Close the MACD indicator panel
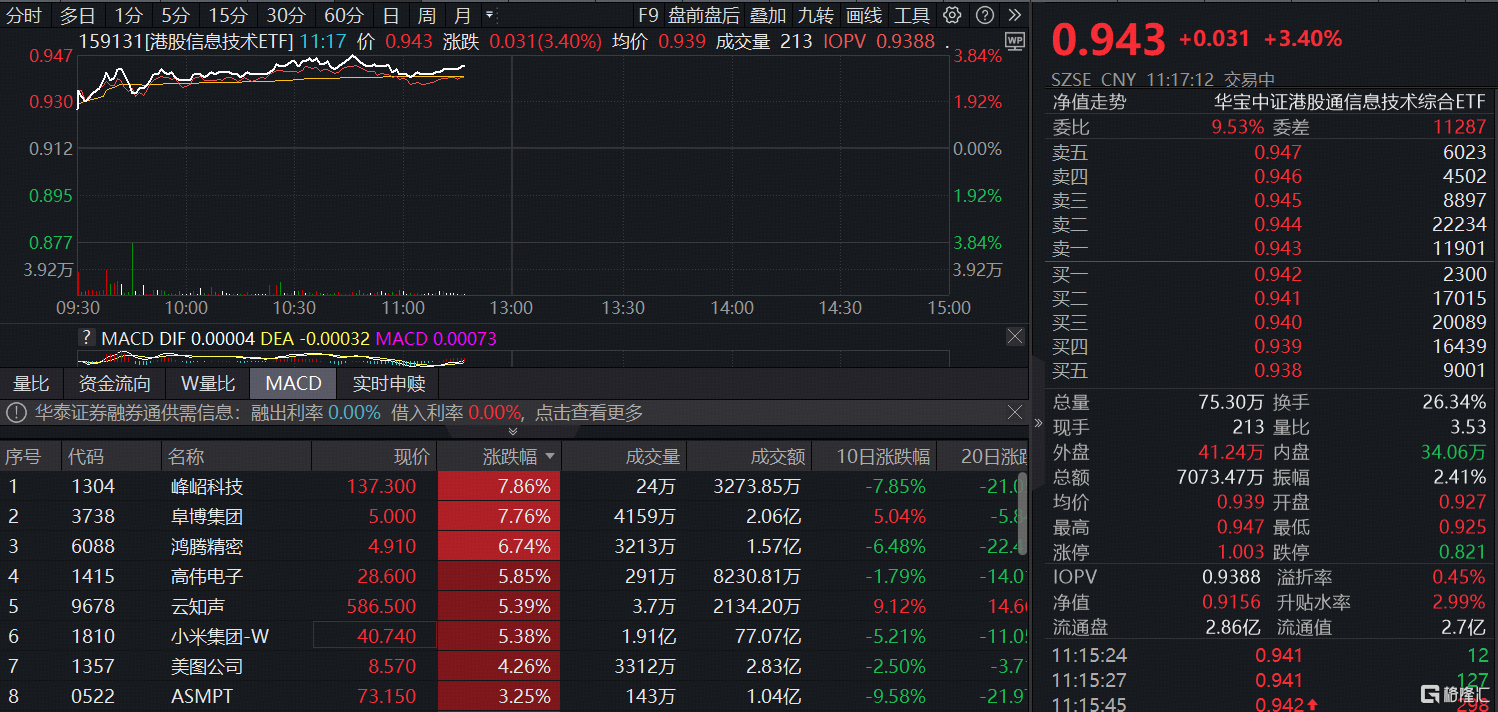Viewport: 1498px width, 712px height. coord(1015,337)
